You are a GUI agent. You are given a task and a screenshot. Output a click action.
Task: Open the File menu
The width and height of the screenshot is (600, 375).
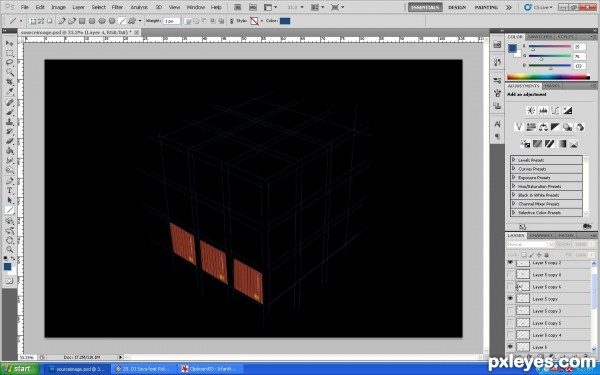tap(24, 7)
